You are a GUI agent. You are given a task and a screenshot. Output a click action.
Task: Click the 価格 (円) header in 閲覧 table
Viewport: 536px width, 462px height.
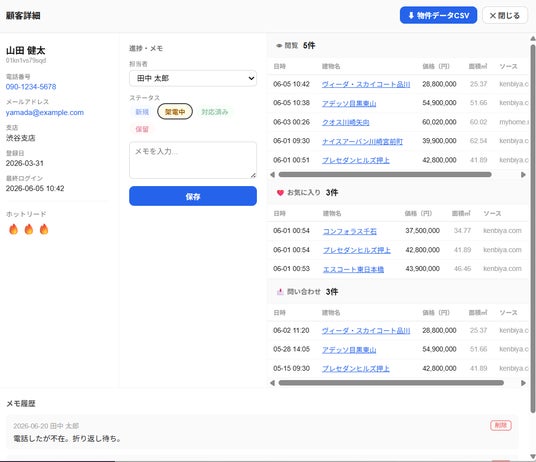[436, 66]
